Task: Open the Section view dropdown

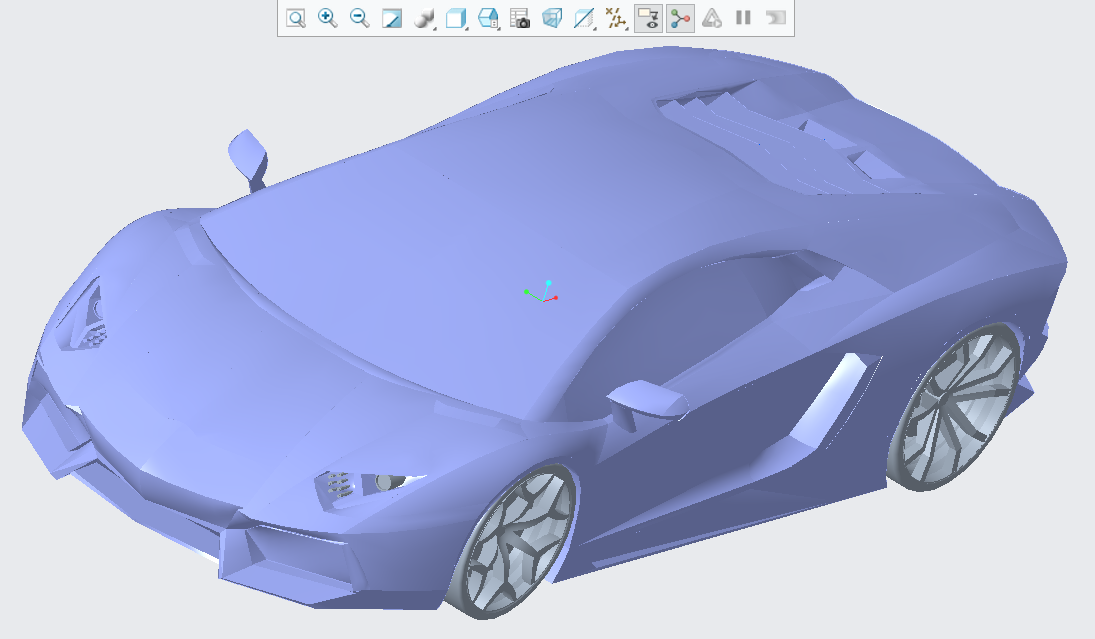Action: coord(584,18)
